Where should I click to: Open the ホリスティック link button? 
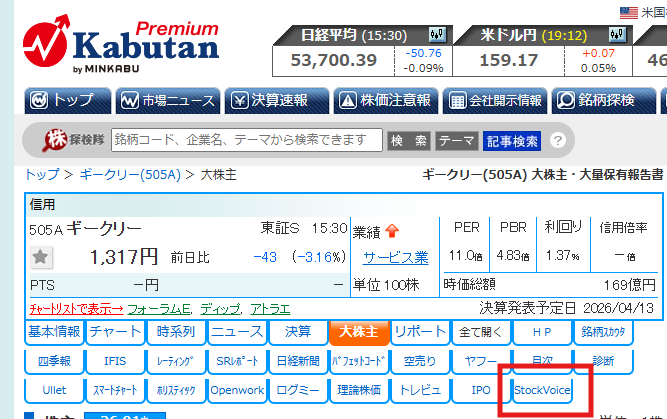pyautogui.click(x=176, y=390)
